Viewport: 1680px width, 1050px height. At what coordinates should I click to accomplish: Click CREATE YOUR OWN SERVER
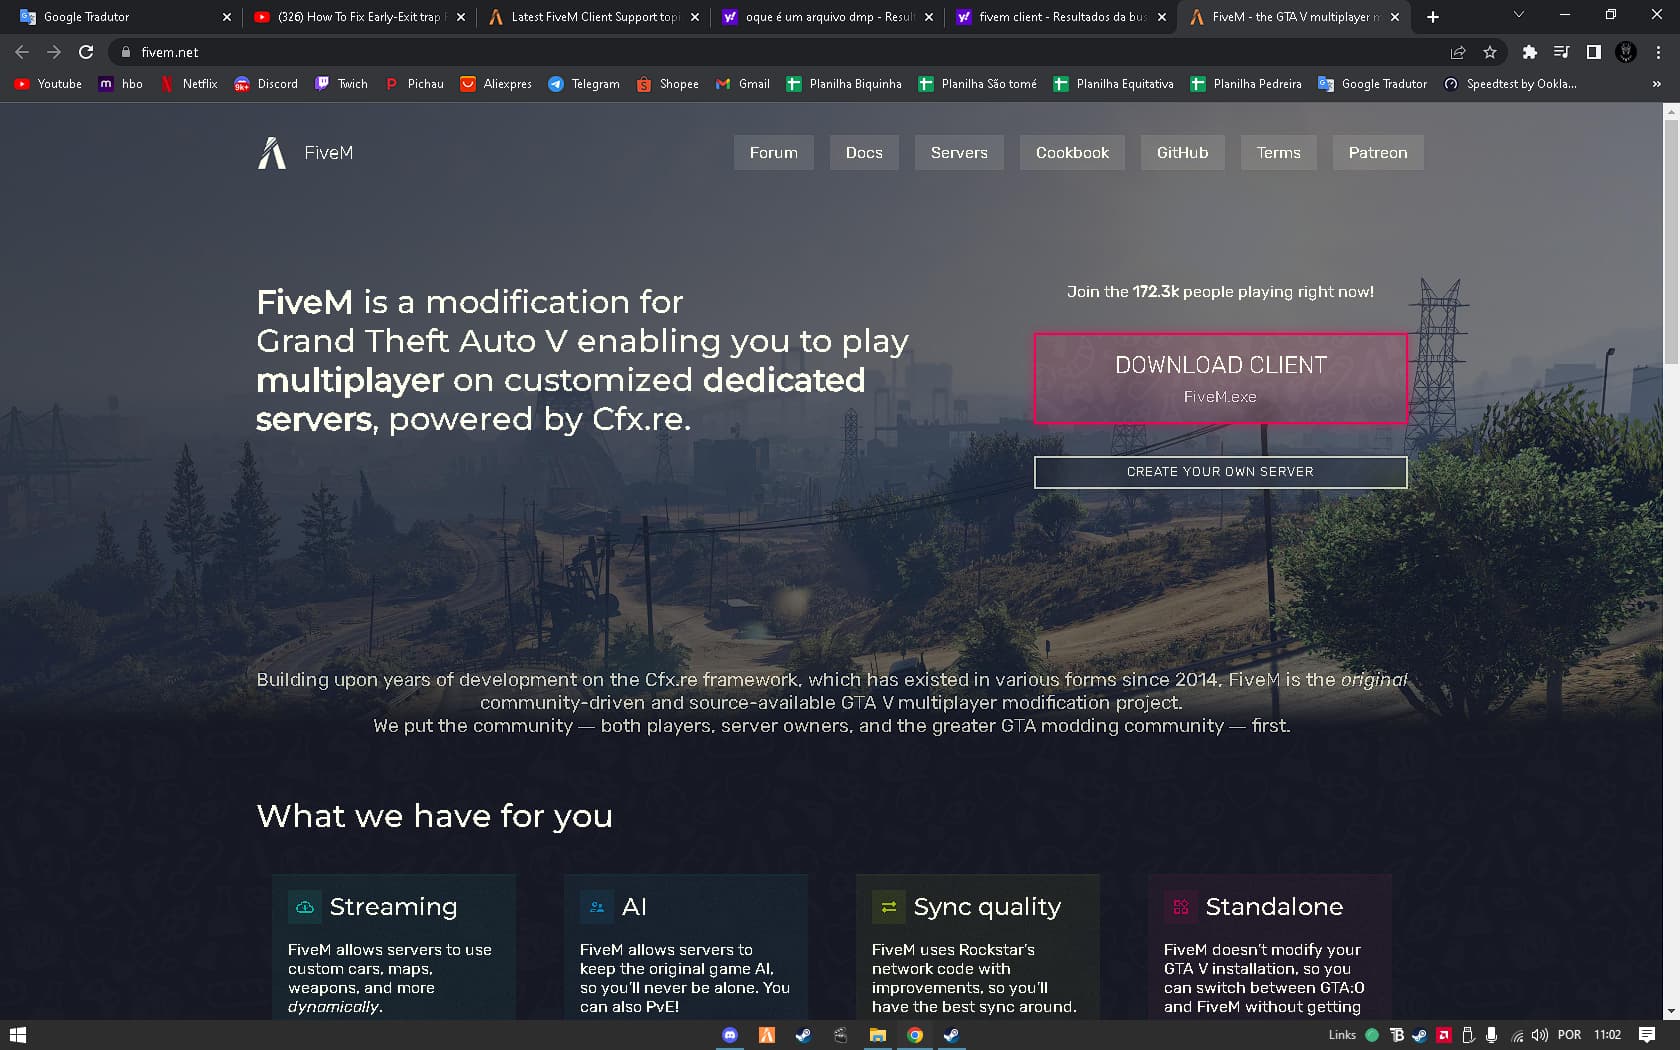(1220, 471)
